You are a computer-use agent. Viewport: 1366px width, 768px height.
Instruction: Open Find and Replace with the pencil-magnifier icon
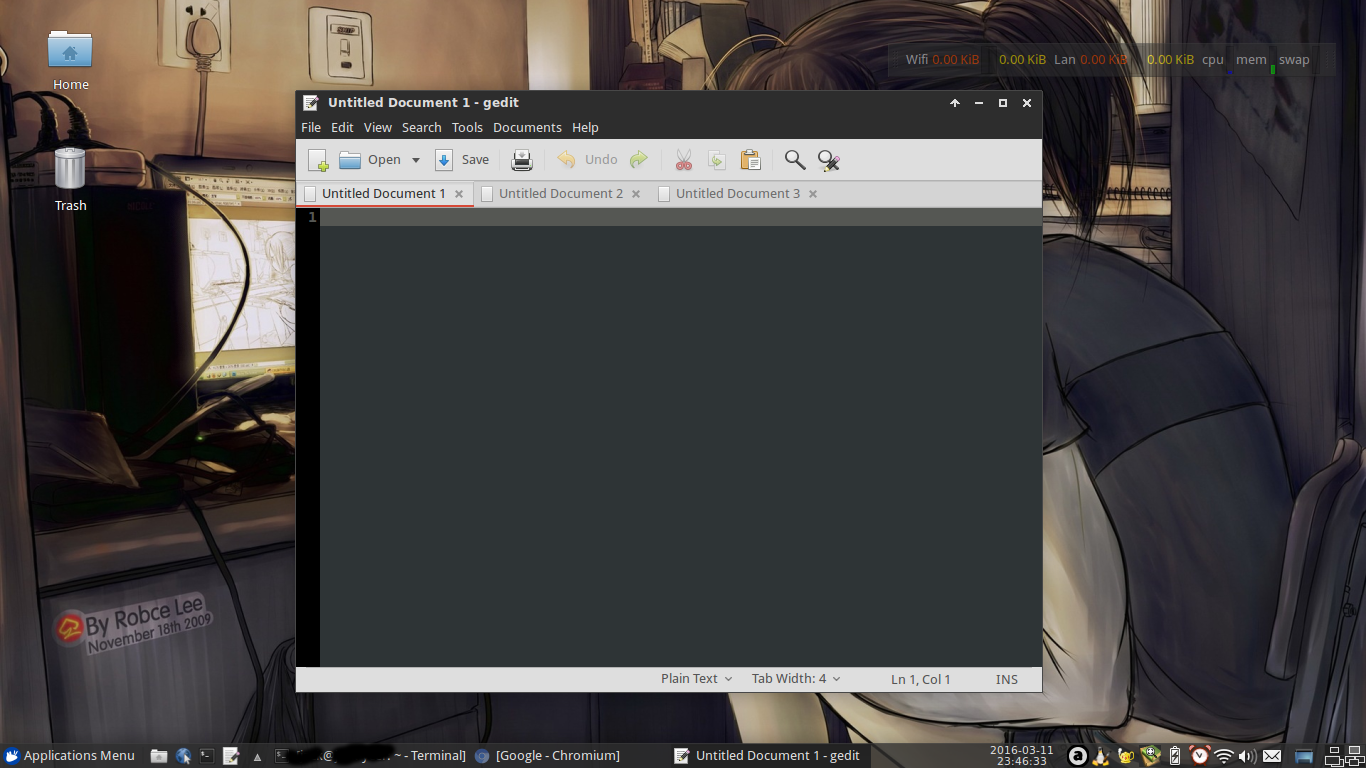pyautogui.click(x=828, y=159)
